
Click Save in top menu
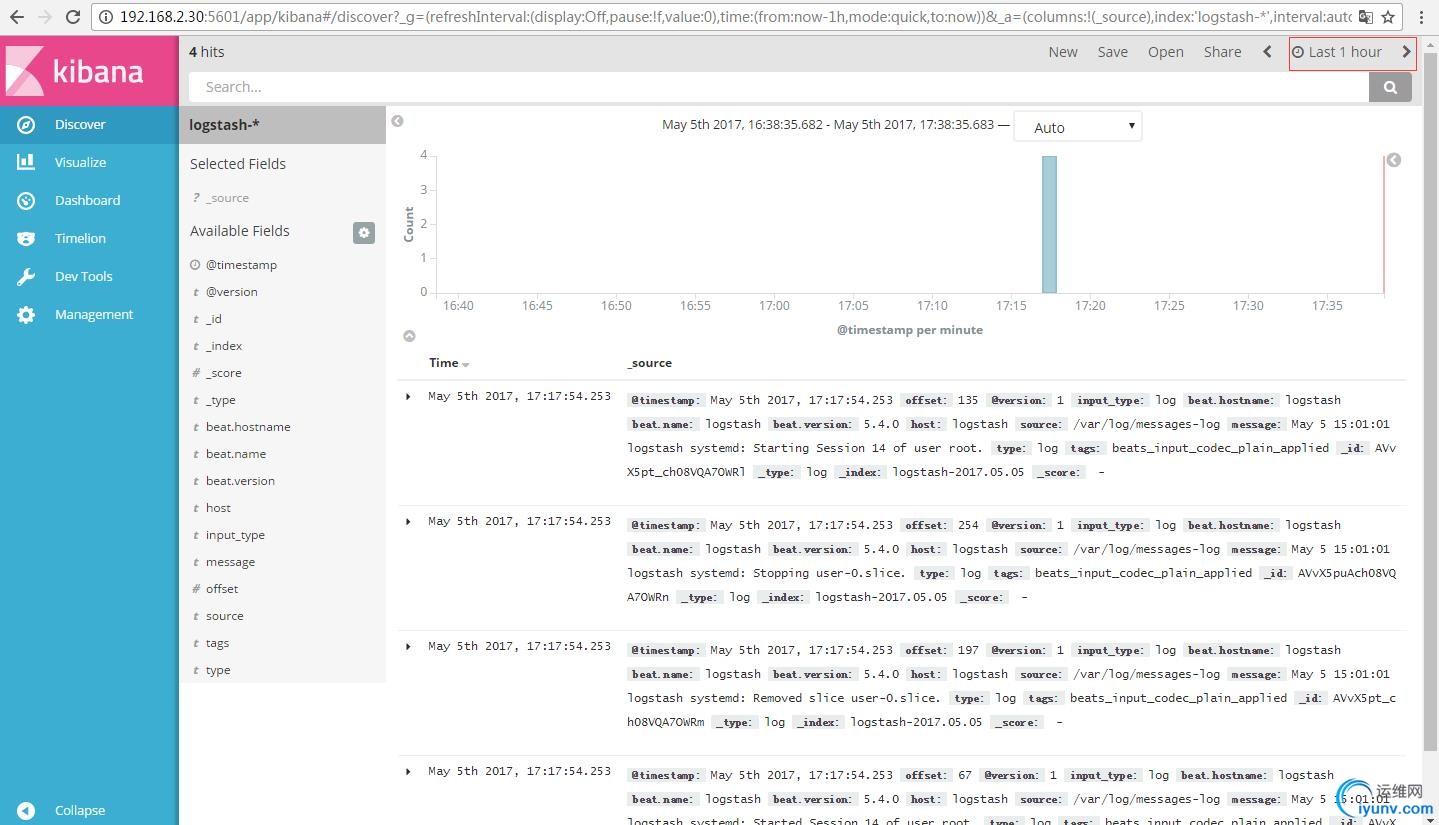[x=1112, y=52]
